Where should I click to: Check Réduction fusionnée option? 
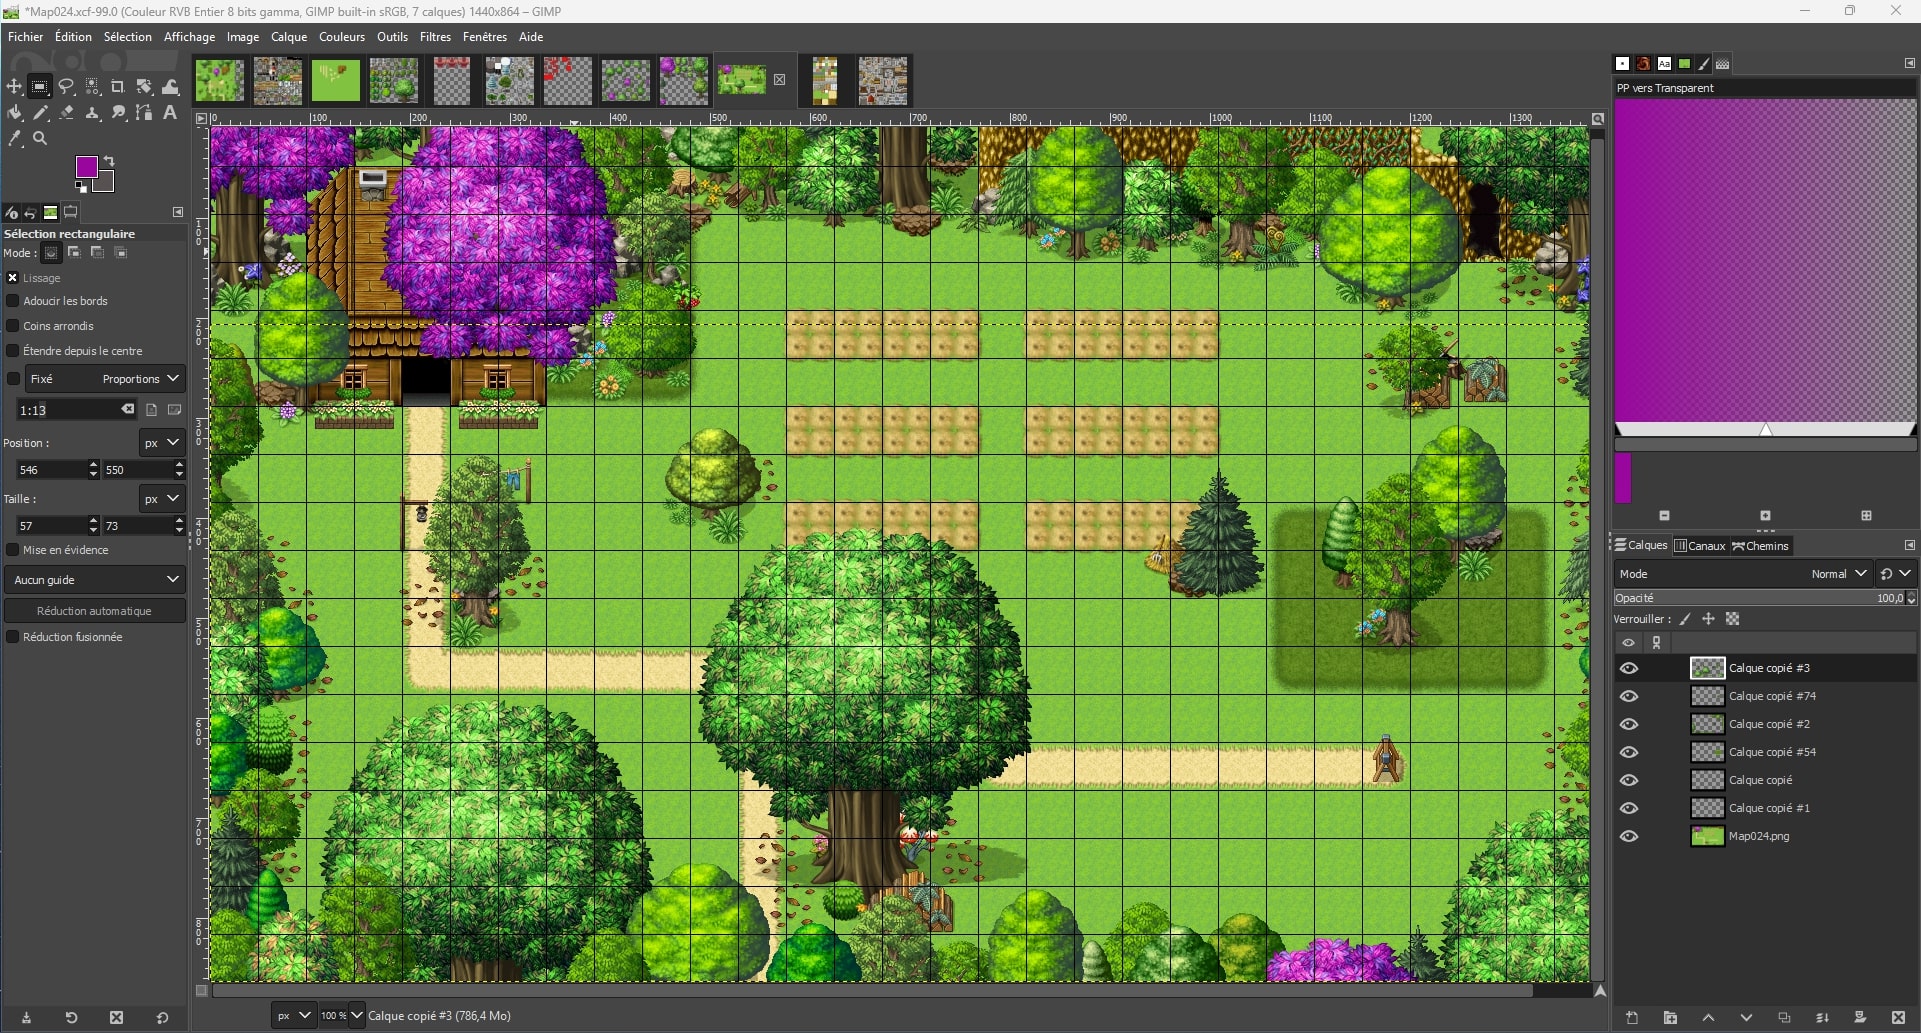tap(13, 637)
